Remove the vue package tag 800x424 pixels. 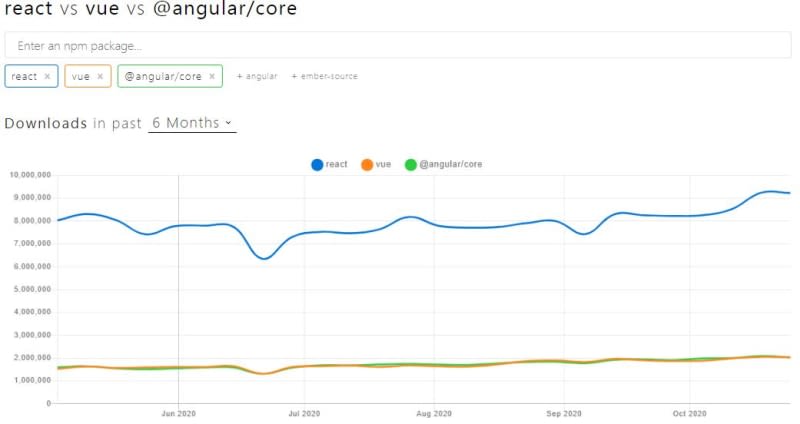[100, 76]
